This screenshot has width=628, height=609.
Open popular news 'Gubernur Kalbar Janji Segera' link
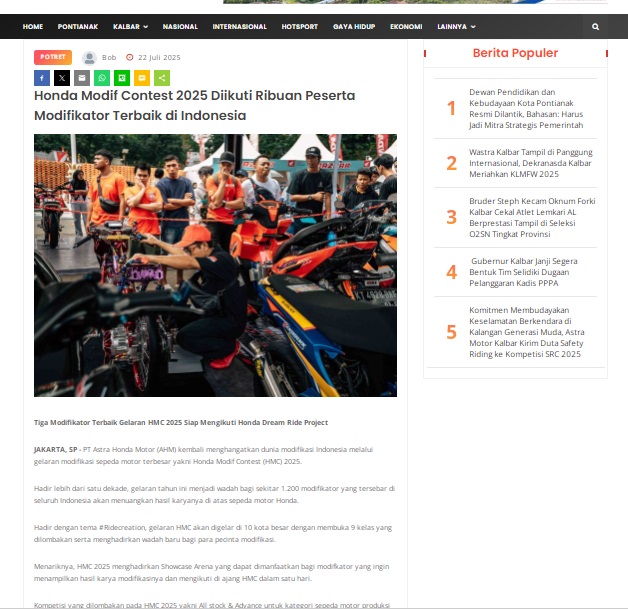(523, 272)
